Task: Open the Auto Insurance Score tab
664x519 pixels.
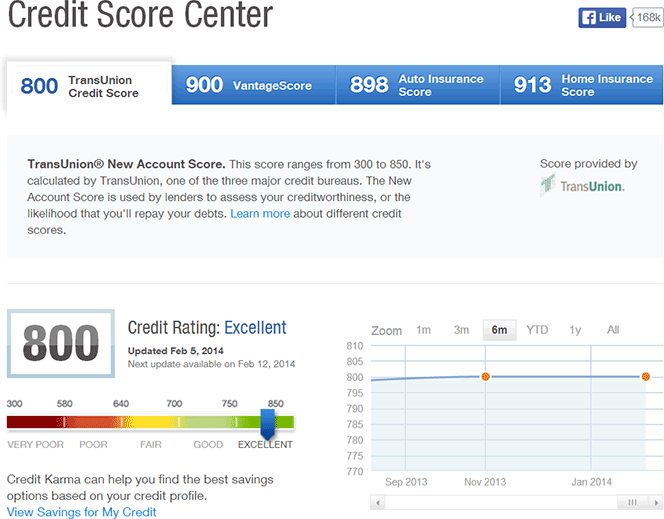Action: pos(418,85)
